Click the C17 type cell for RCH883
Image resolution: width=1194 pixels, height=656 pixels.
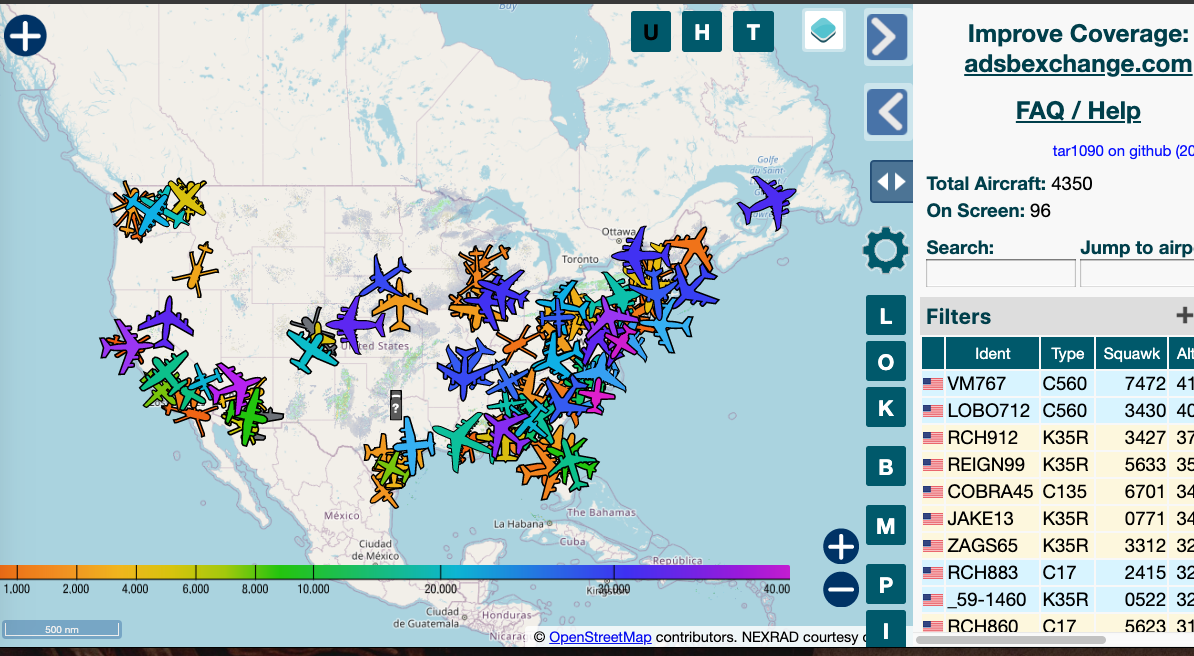coord(1068,573)
